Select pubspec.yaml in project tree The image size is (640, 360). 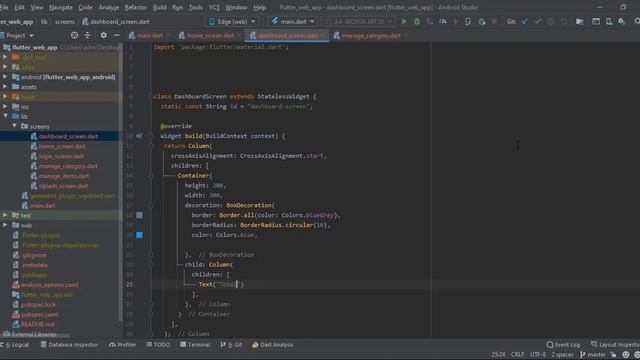[39, 315]
